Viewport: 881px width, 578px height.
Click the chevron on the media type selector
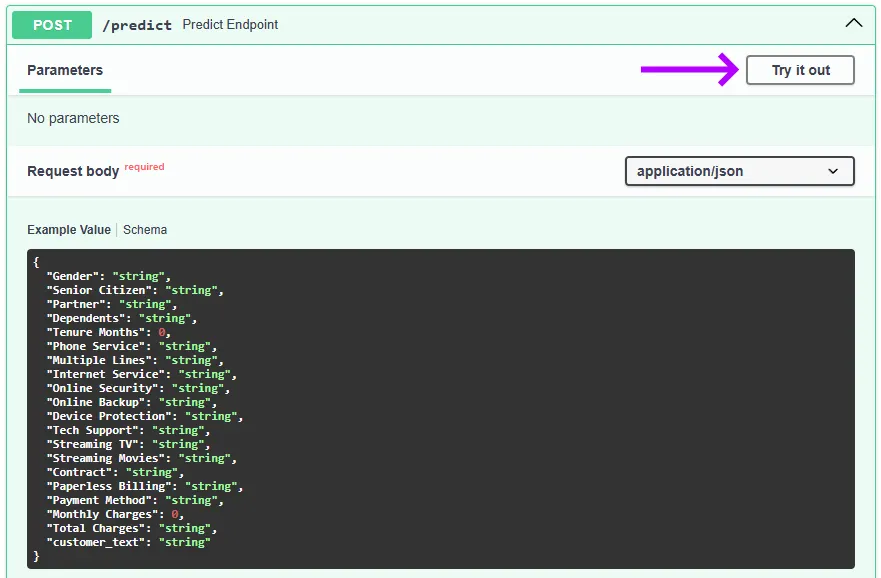coord(834,171)
